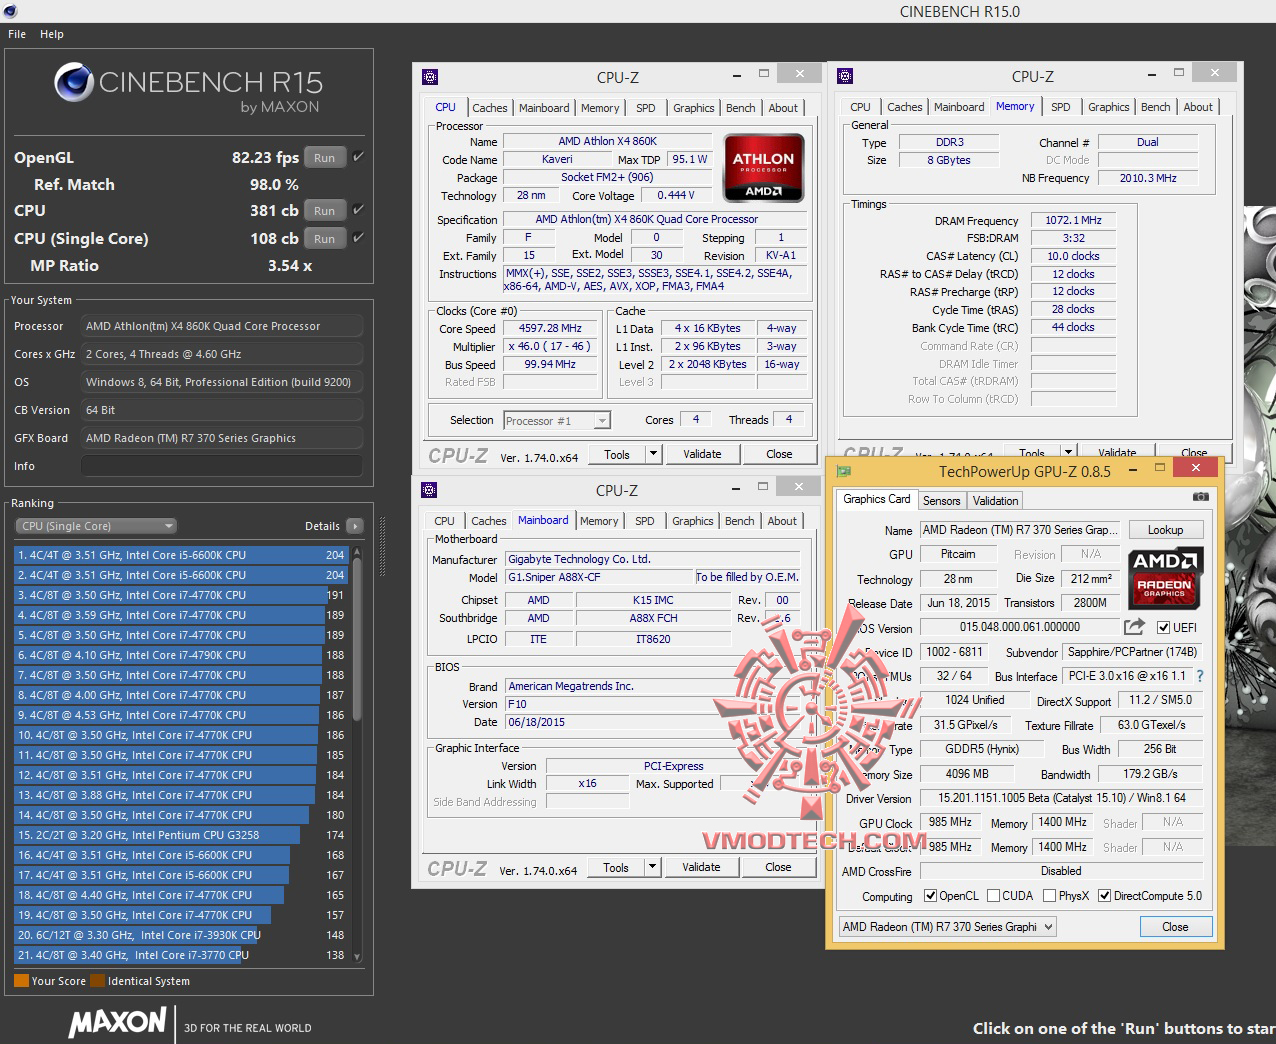The height and width of the screenshot is (1044, 1276).
Task: Click the Cinebench R15 logo sphere icon
Action: tap(73, 82)
